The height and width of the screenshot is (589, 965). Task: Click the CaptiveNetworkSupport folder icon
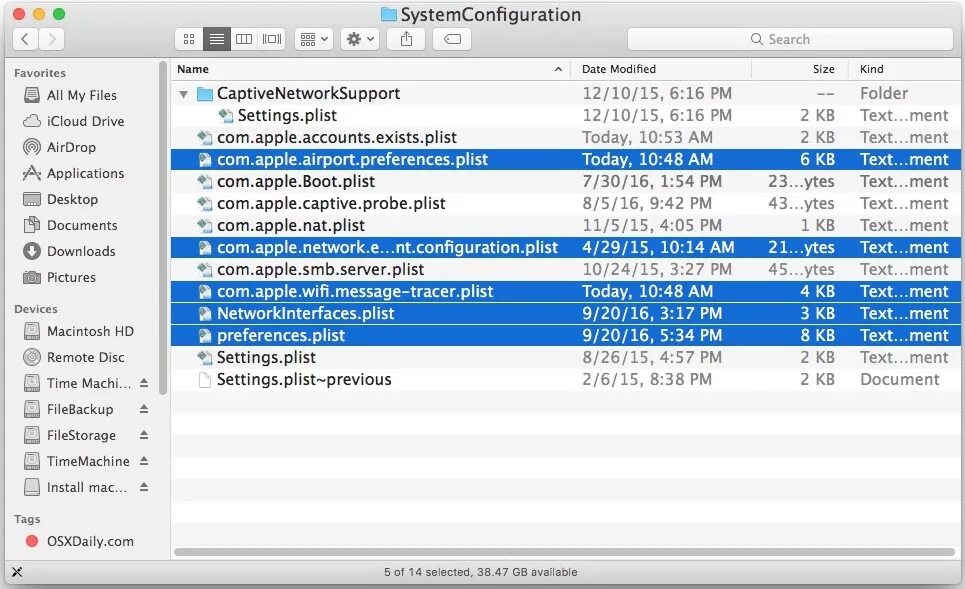coord(205,94)
